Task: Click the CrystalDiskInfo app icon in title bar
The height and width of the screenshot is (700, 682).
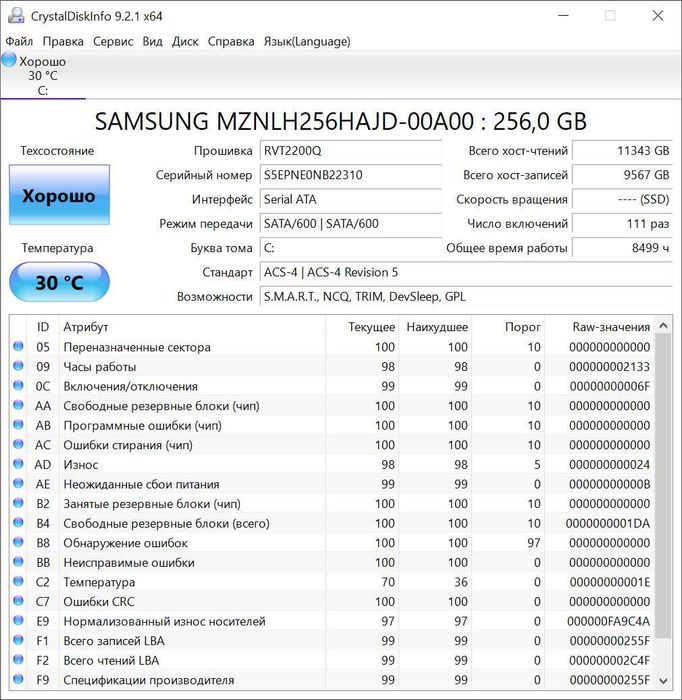Action: pos(16,15)
